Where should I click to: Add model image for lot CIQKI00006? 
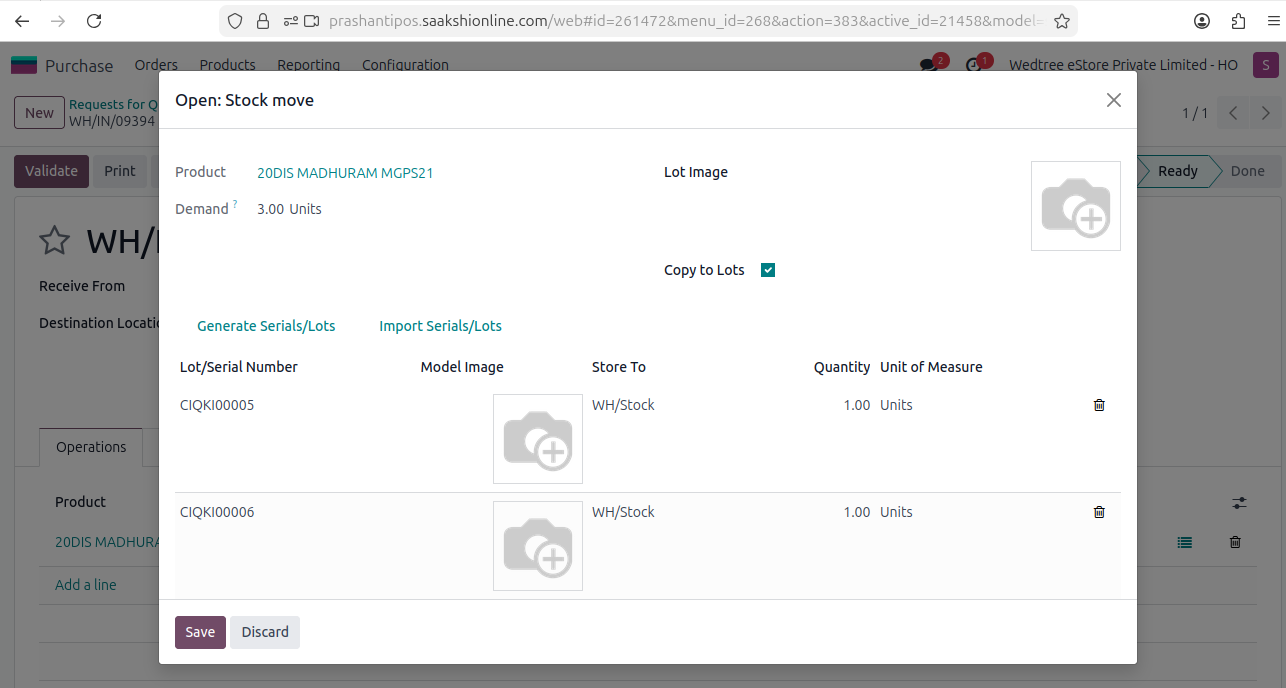(x=537, y=546)
